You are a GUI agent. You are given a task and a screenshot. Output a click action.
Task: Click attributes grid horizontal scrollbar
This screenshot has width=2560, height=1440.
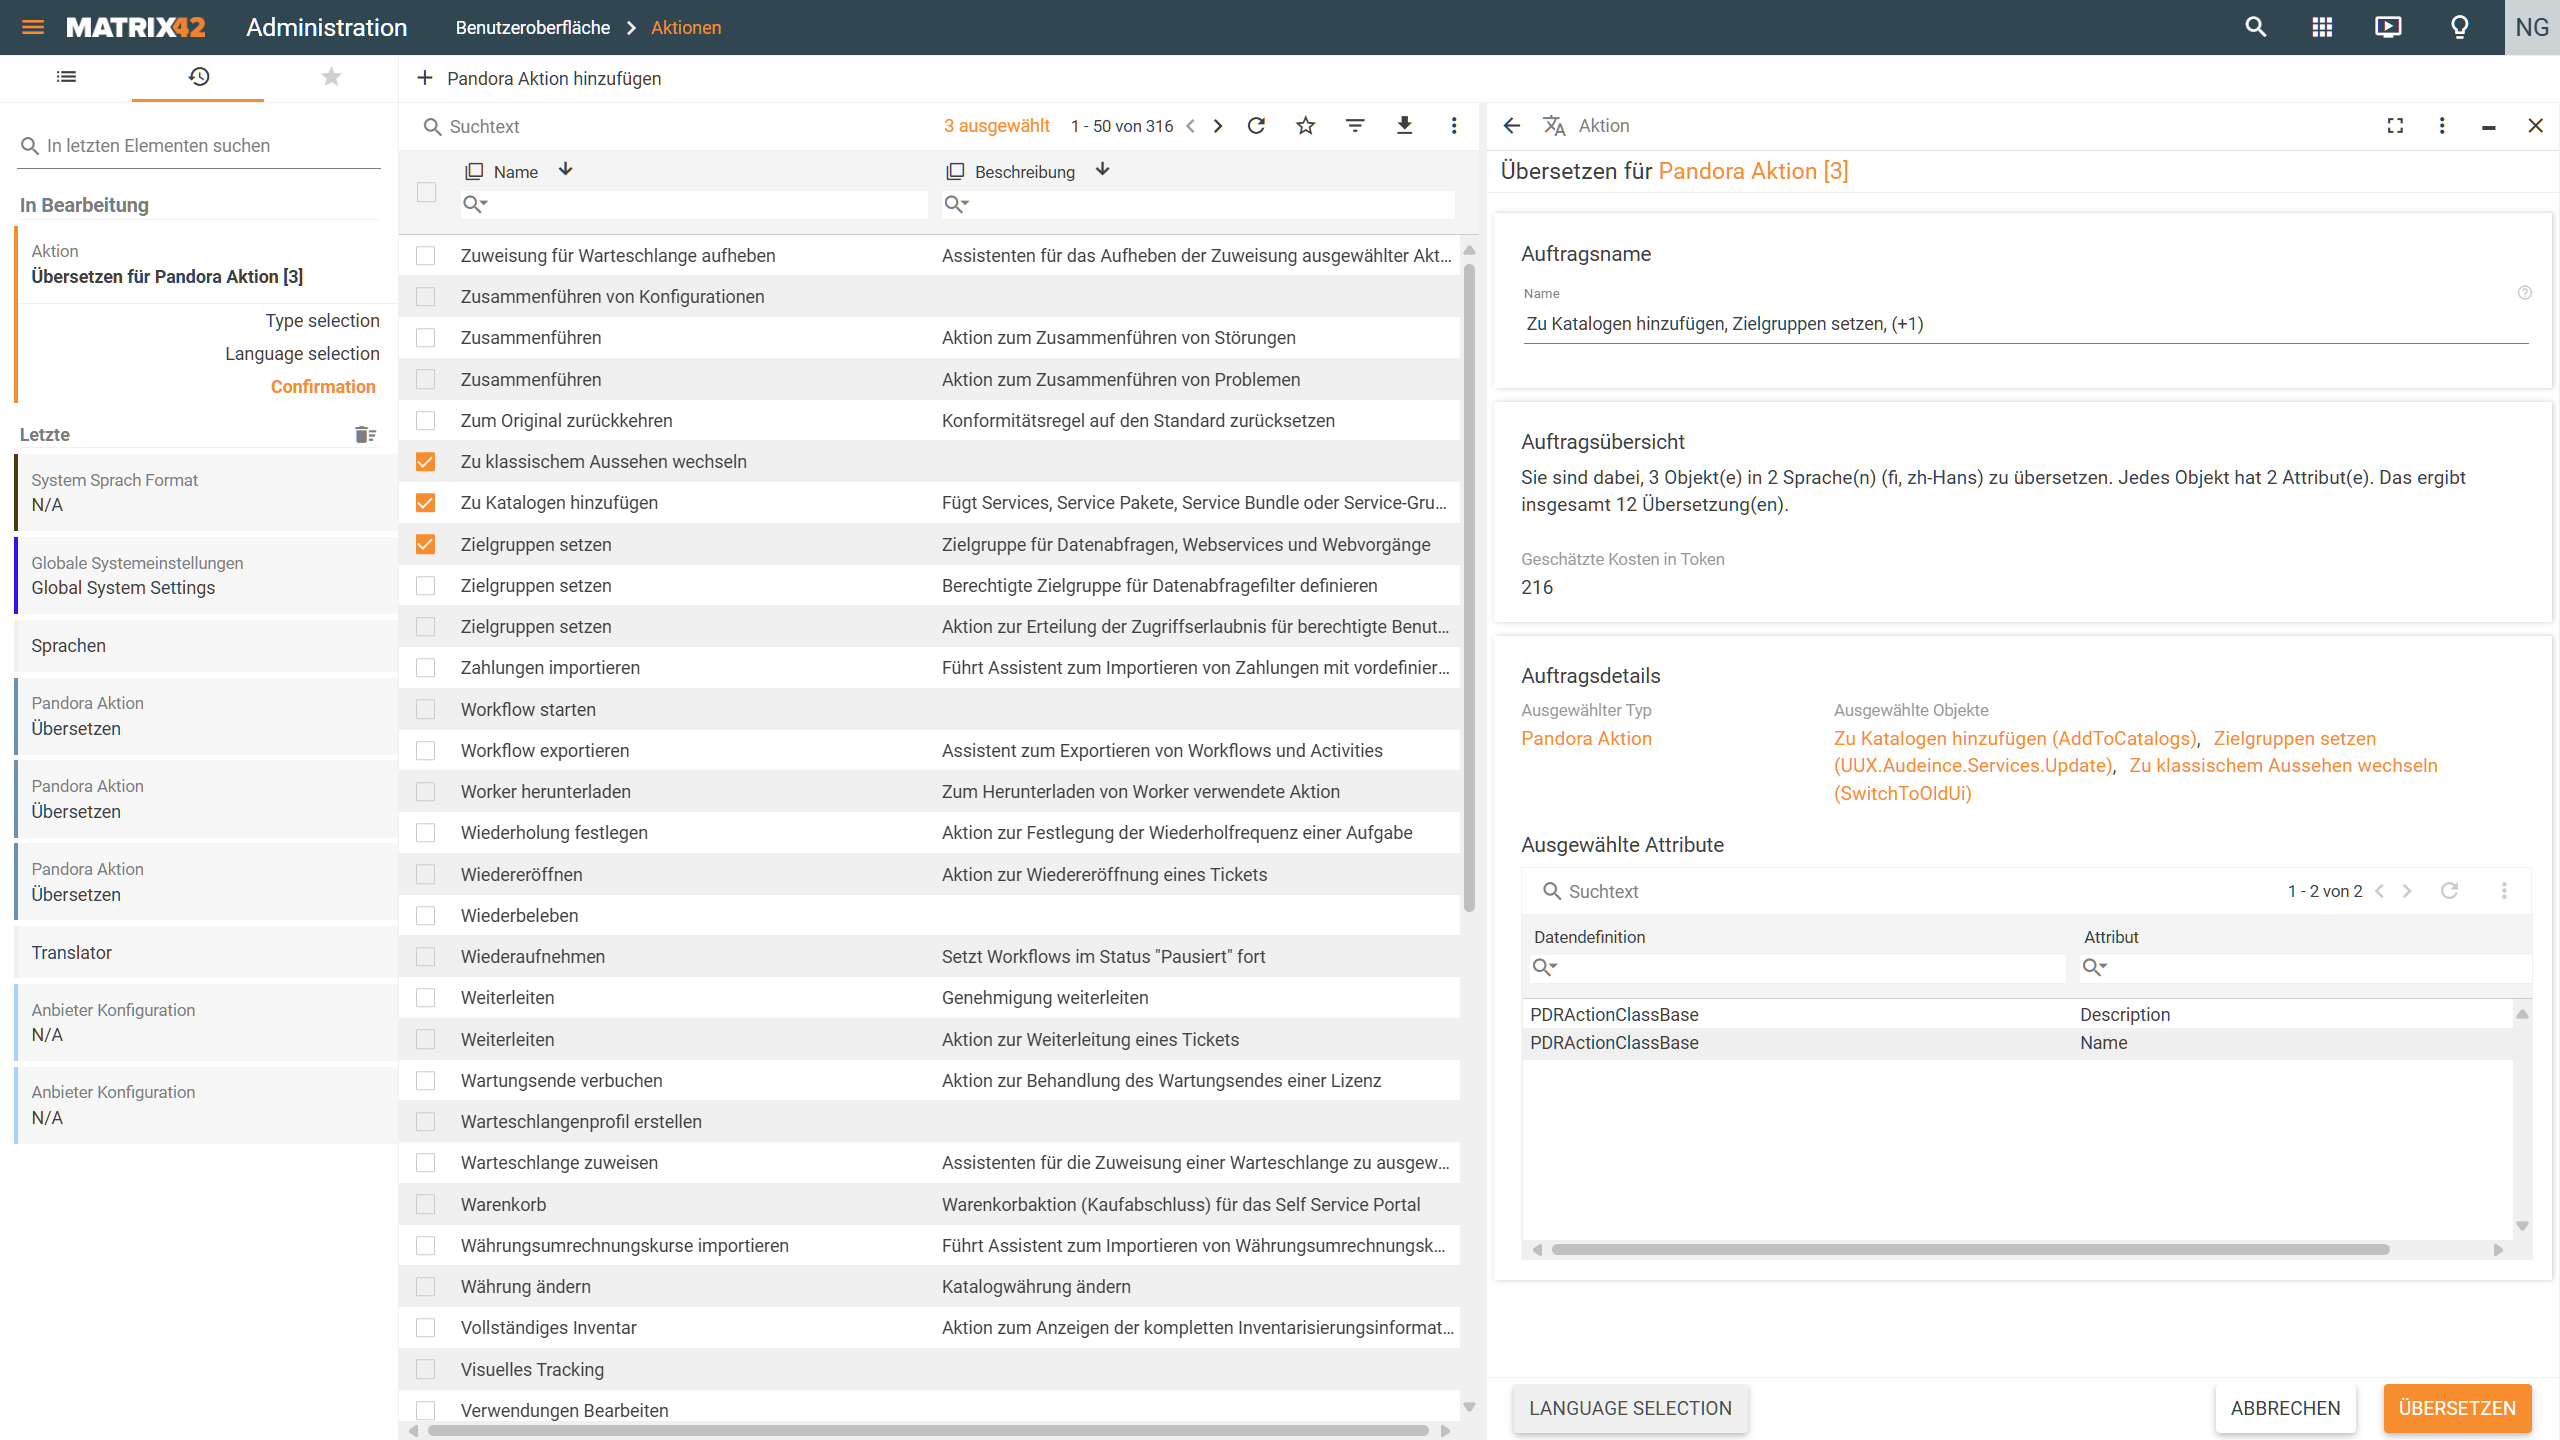click(x=1970, y=1250)
